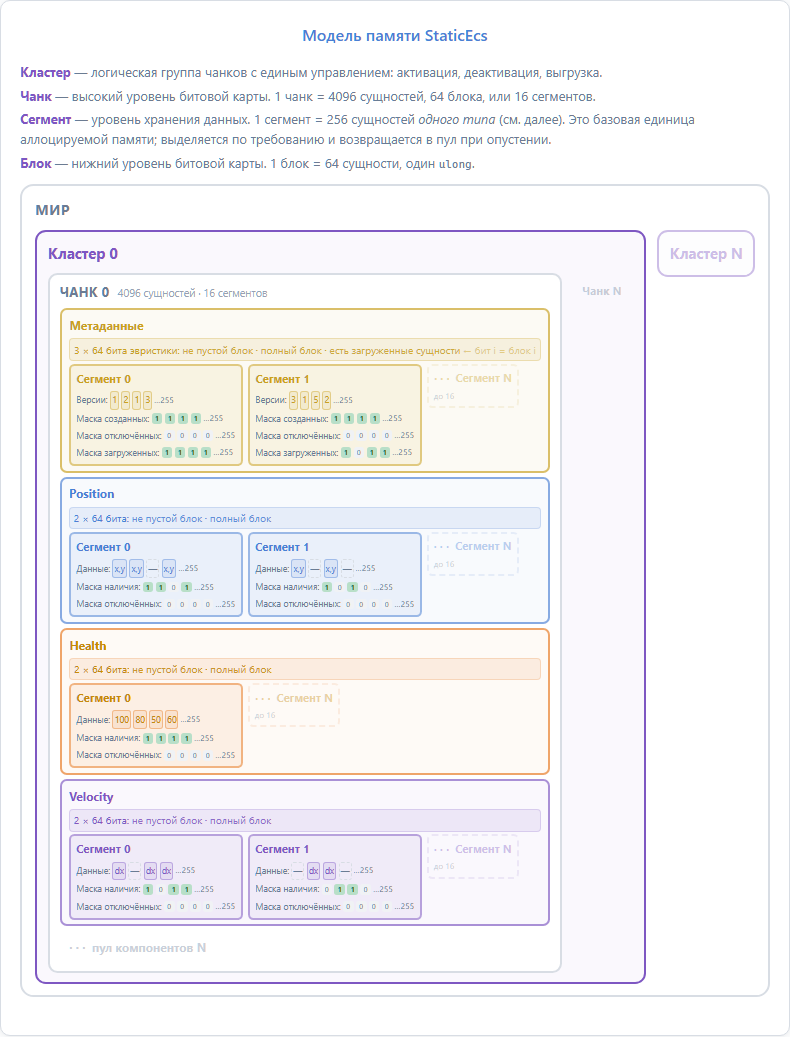Click "Маска наличия" in Health Сегмент 0
Image resolution: width=790 pixels, height=1037 pixels.
[x=108, y=738]
